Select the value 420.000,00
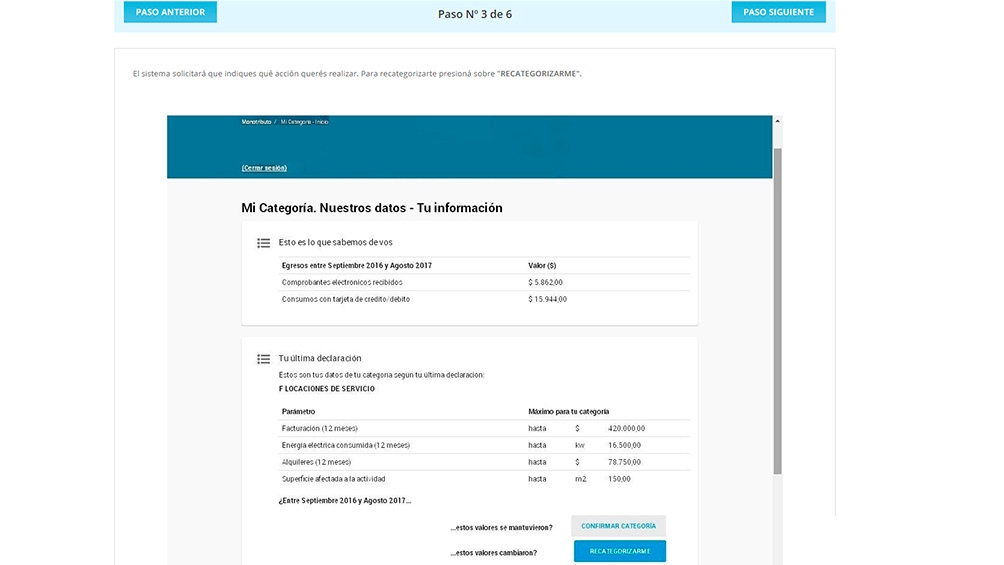The image size is (1004, 565). click(626, 429)
